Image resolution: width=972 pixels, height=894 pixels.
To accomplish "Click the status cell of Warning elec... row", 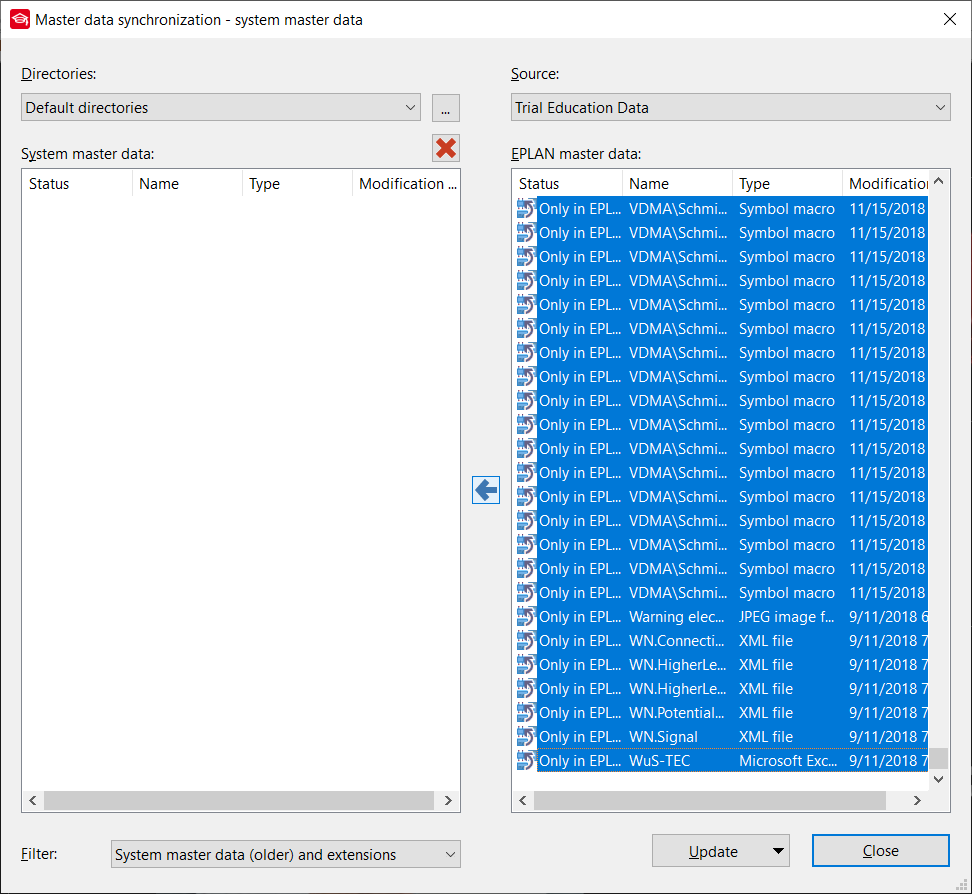I will [580, 617].
